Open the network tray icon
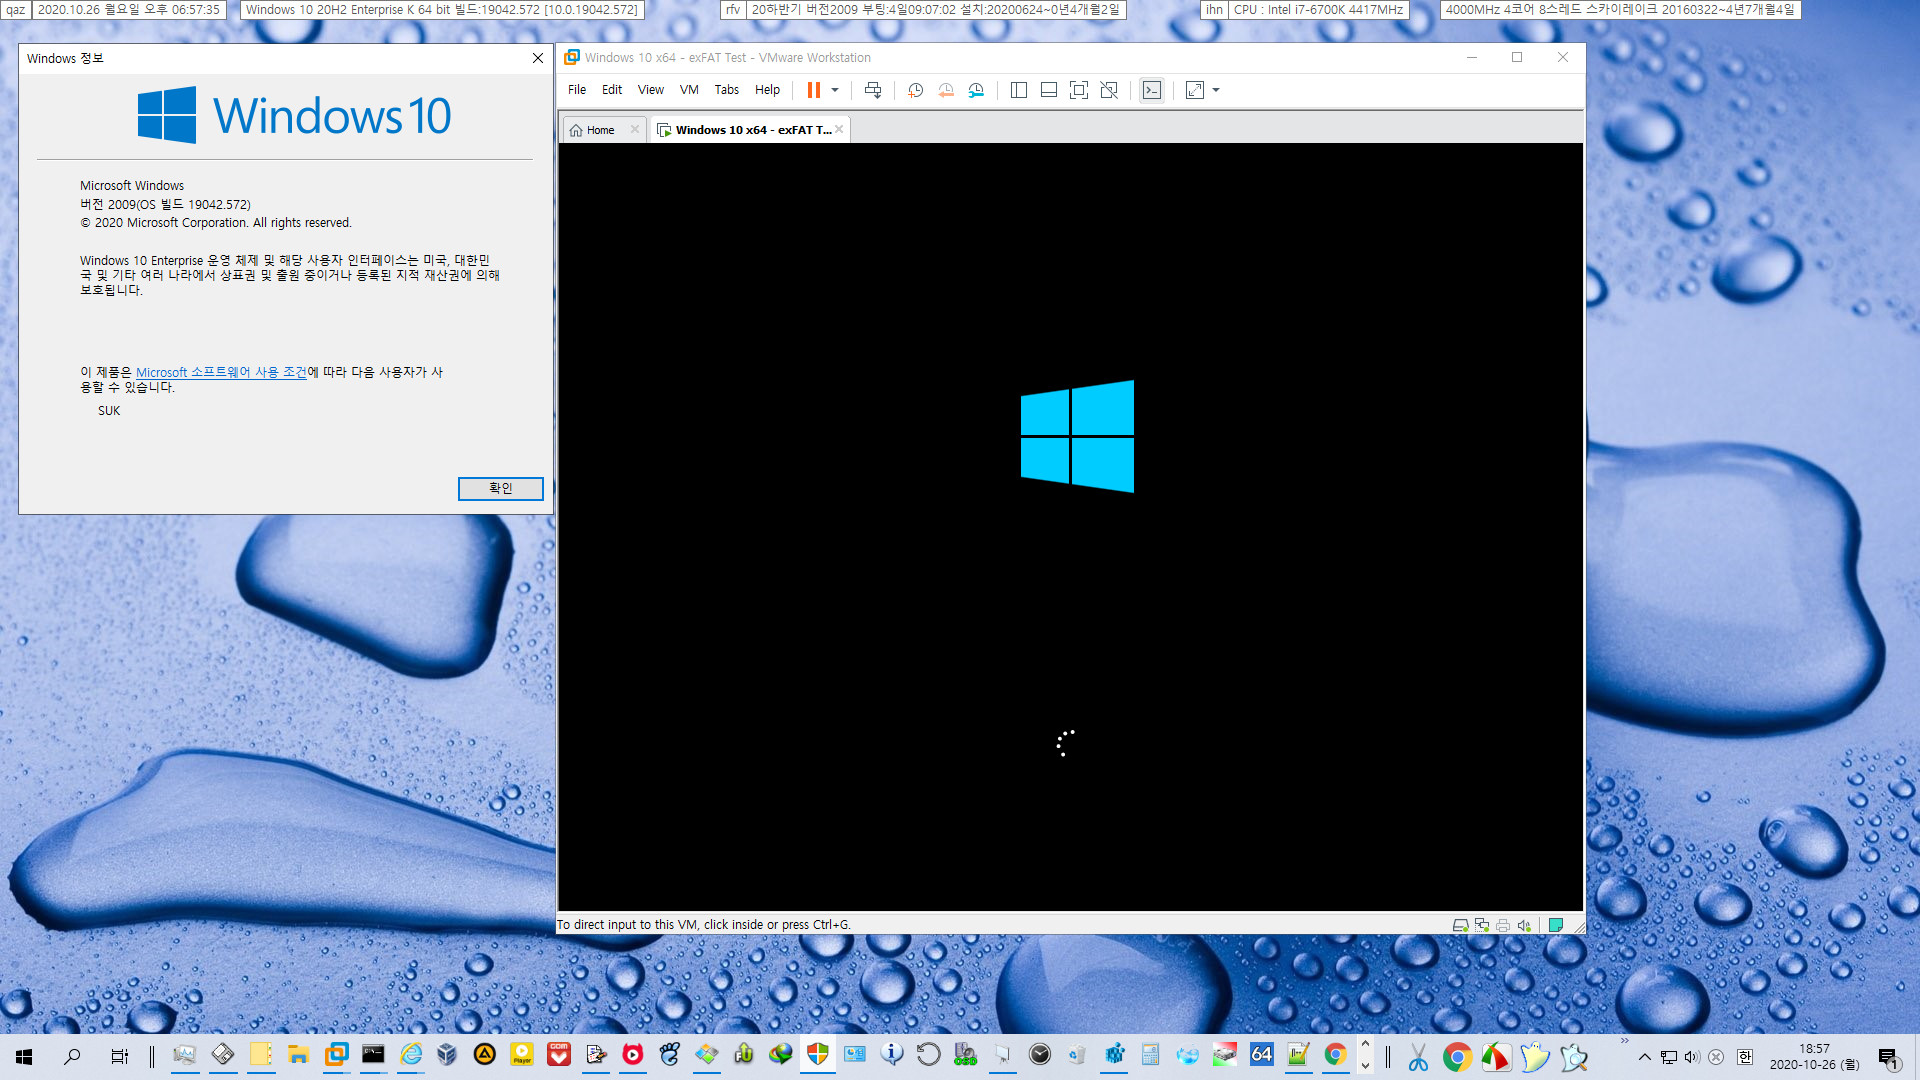Image resolution: width=1920 pixels, height=1080 pixels. pos(1668,1057)
